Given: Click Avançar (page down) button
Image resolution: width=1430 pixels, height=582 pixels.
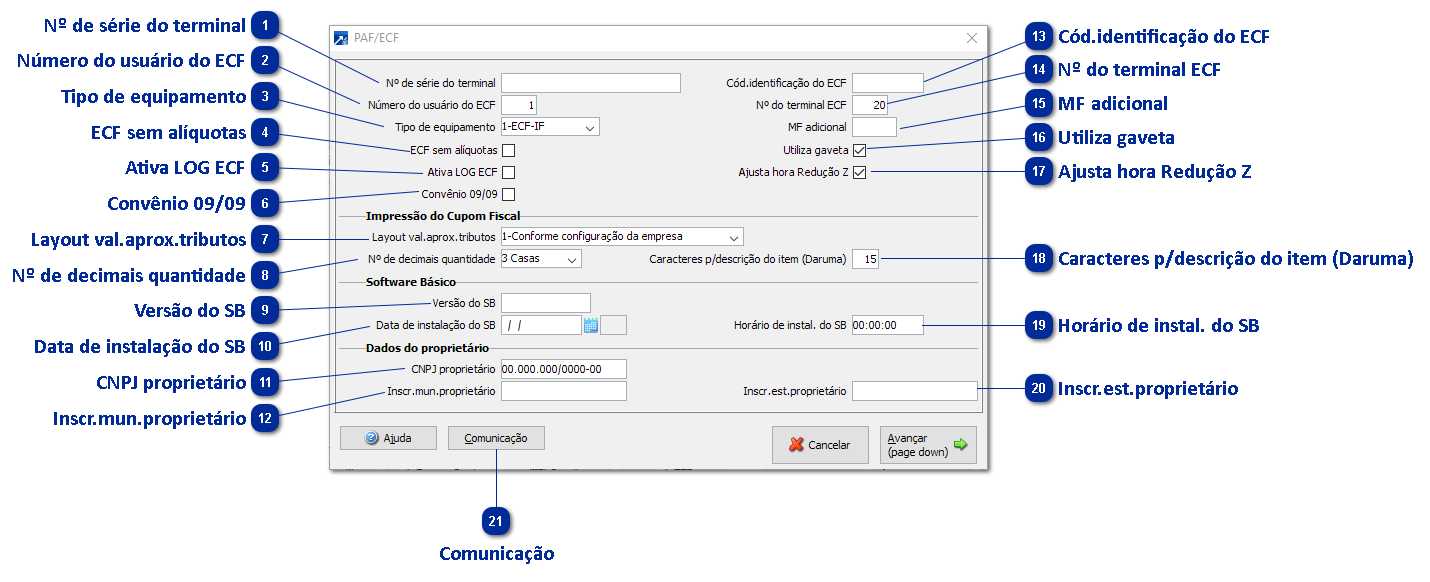Looking at the screenshot, I should pyautogui.click(x=928, y=445).
